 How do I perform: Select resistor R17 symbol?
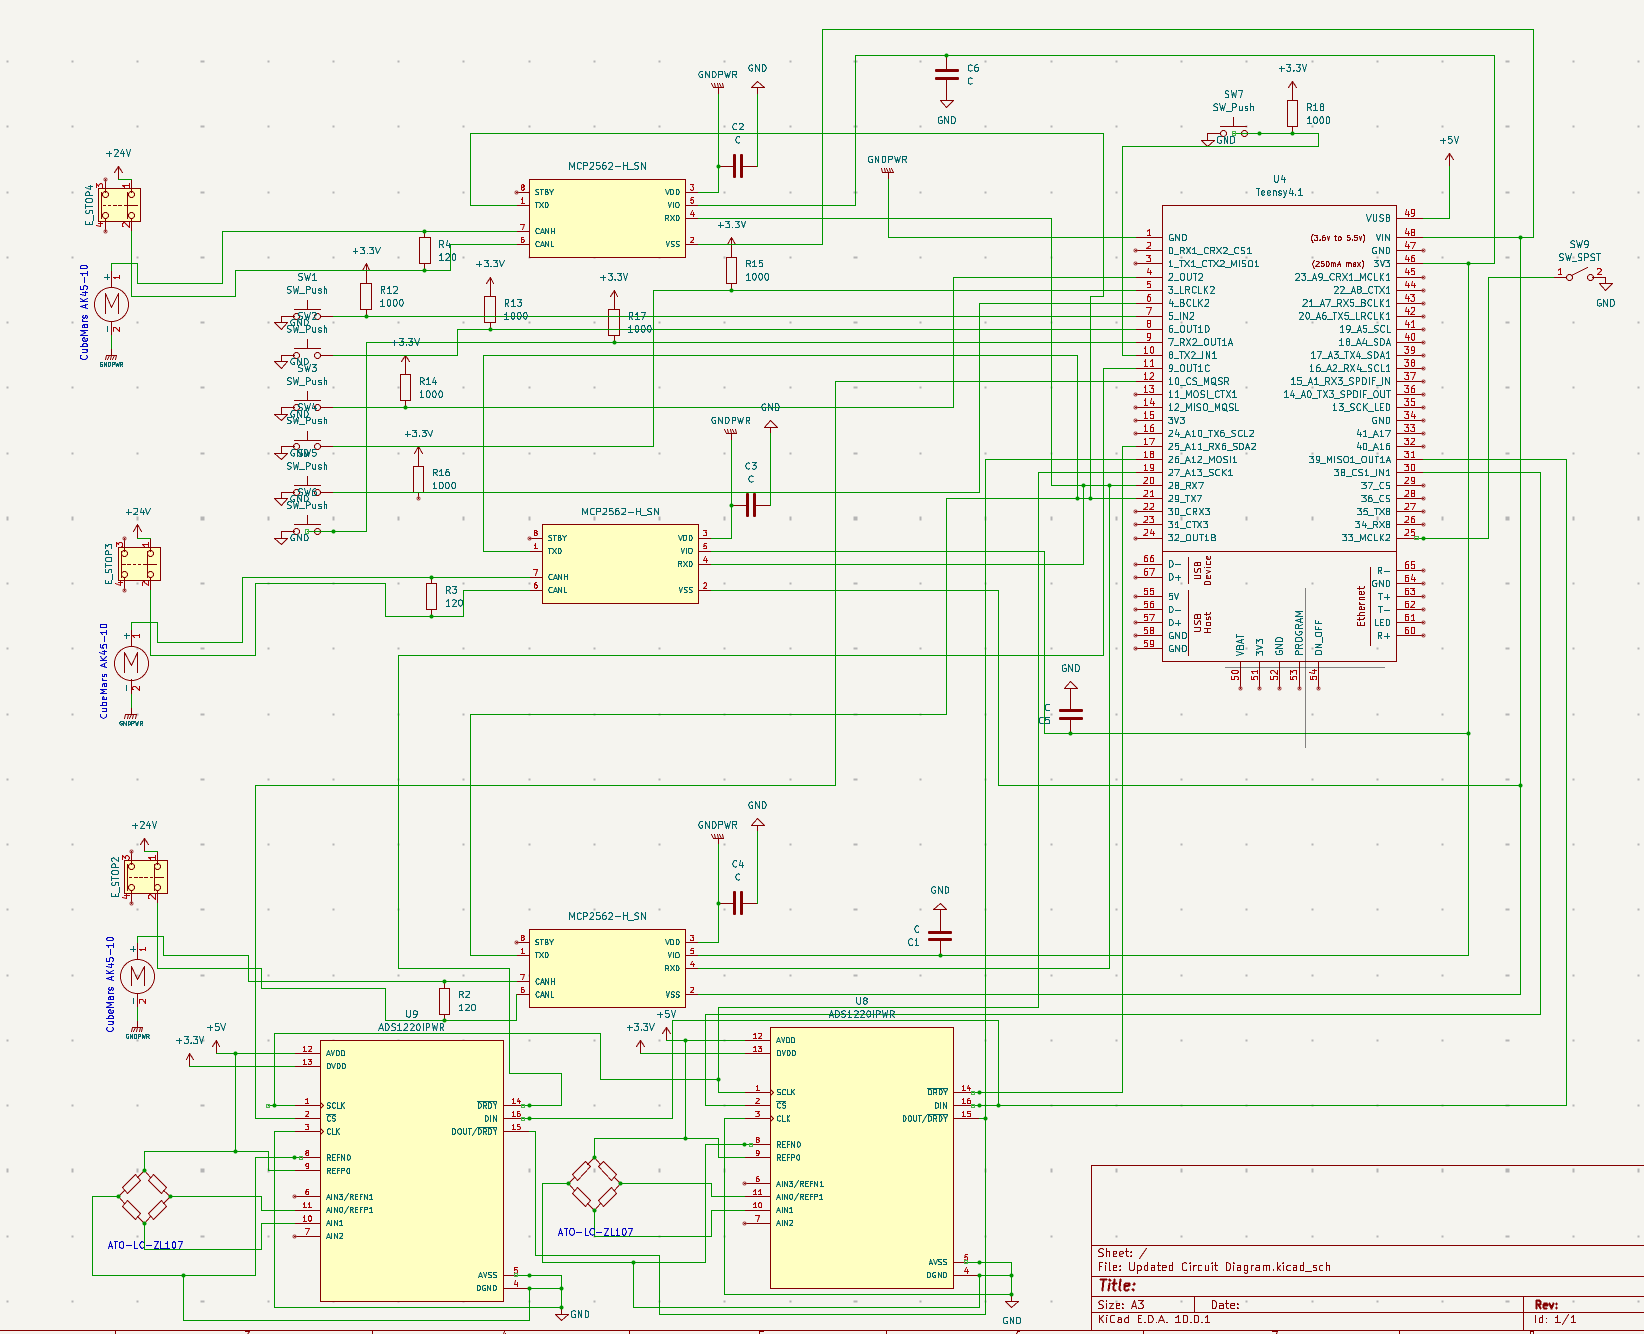point(614,322)
